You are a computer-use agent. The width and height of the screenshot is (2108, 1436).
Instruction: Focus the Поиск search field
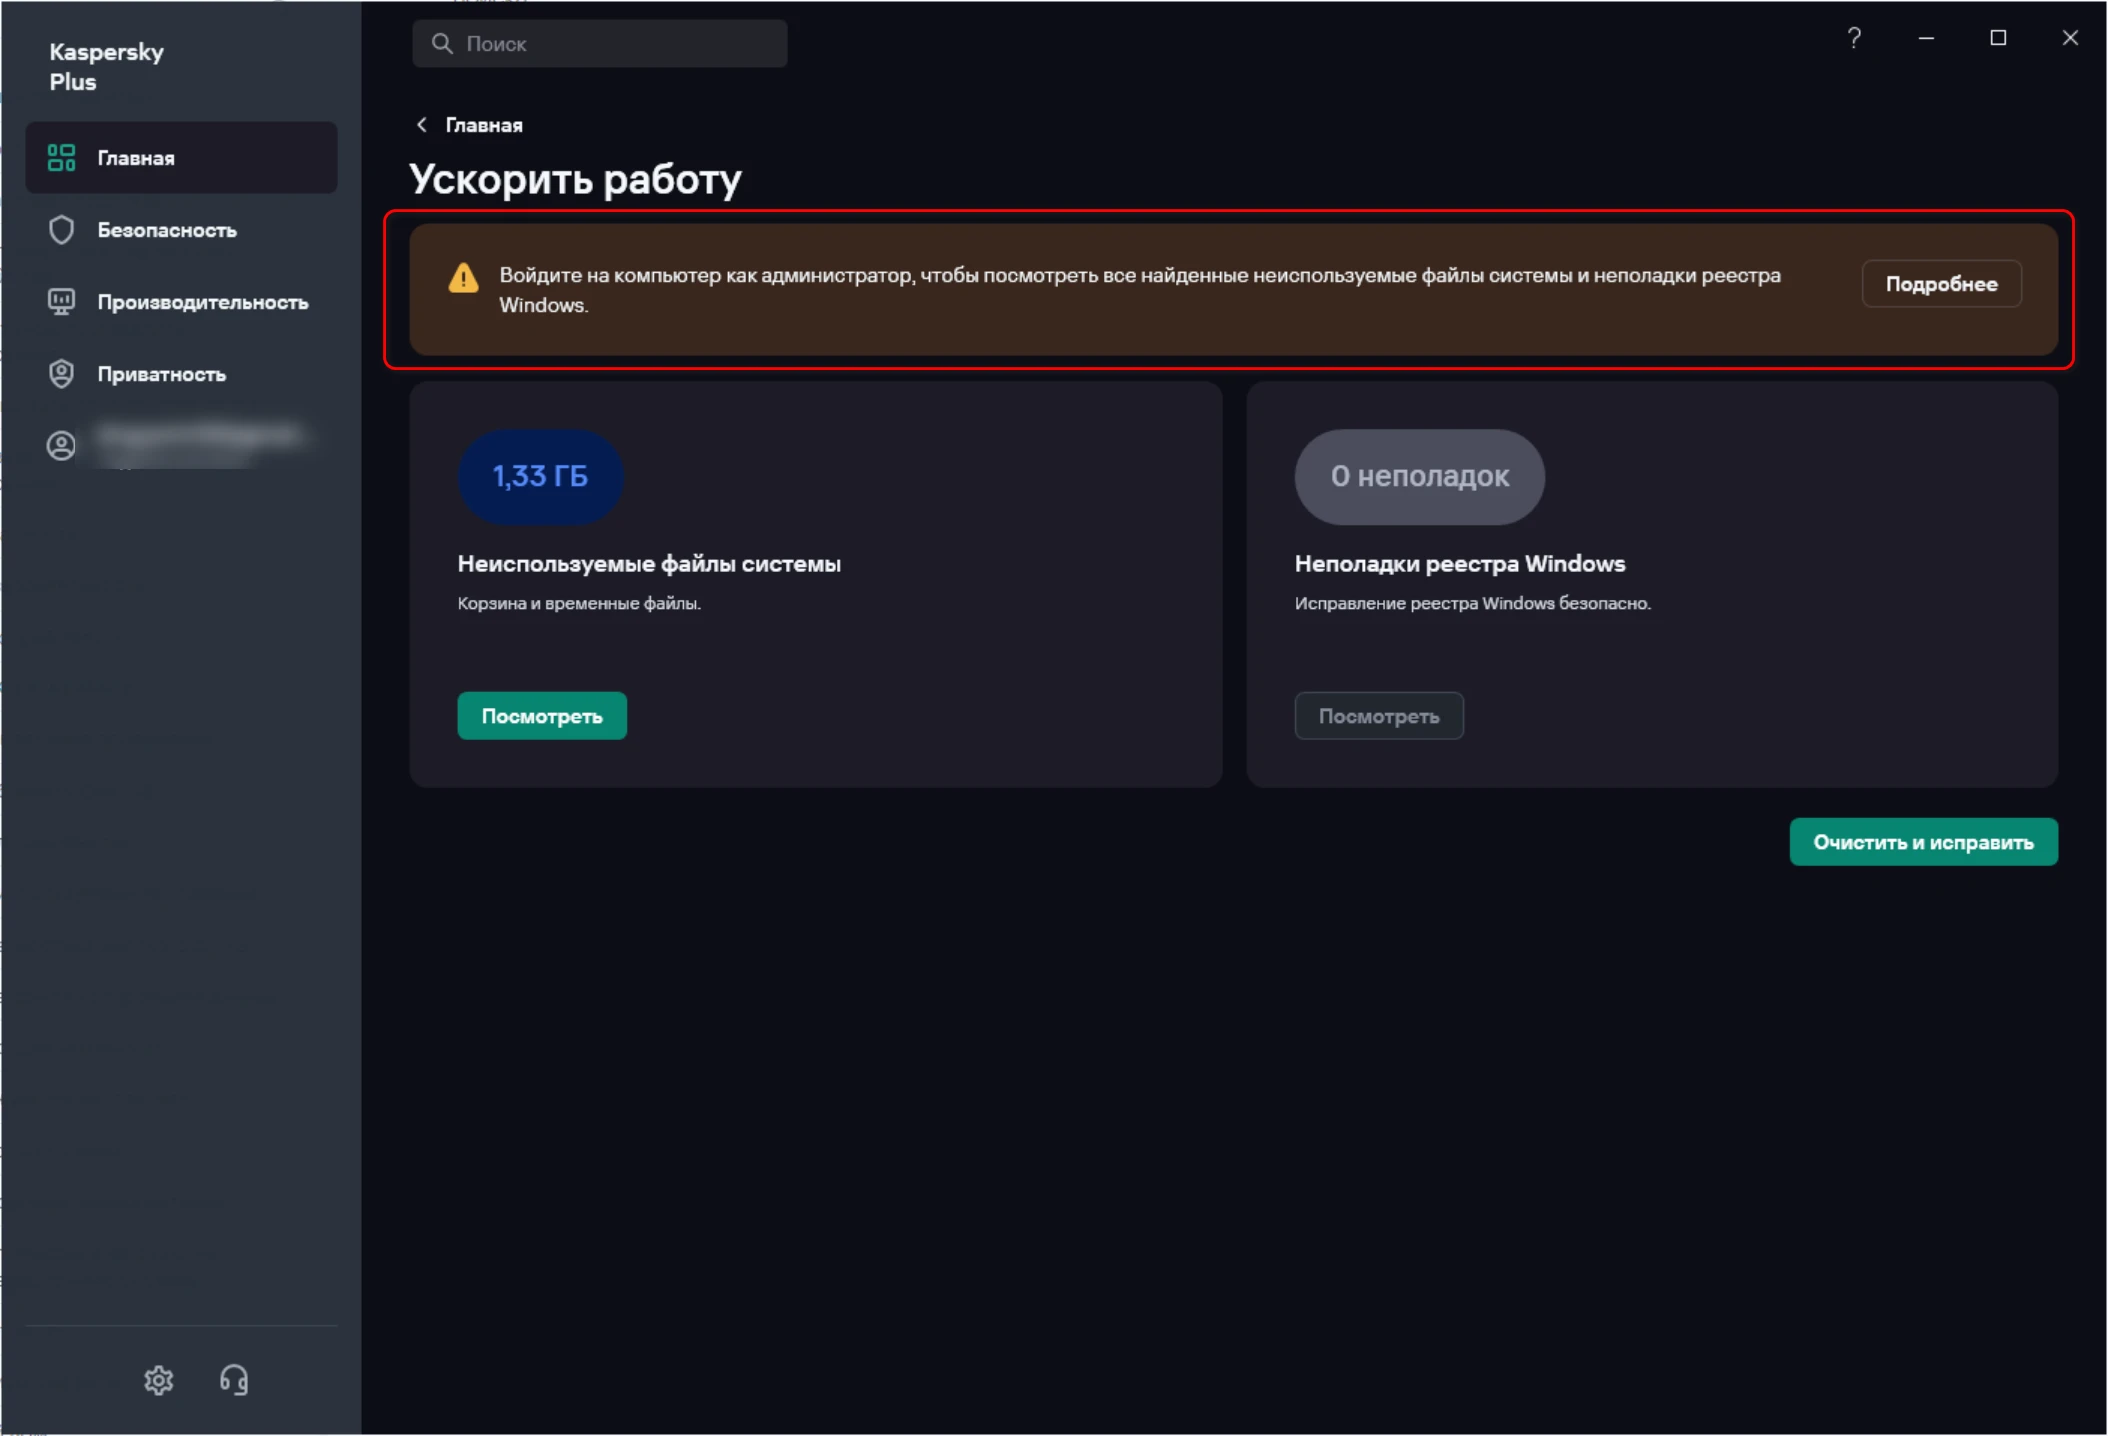(x=599, y=43)
